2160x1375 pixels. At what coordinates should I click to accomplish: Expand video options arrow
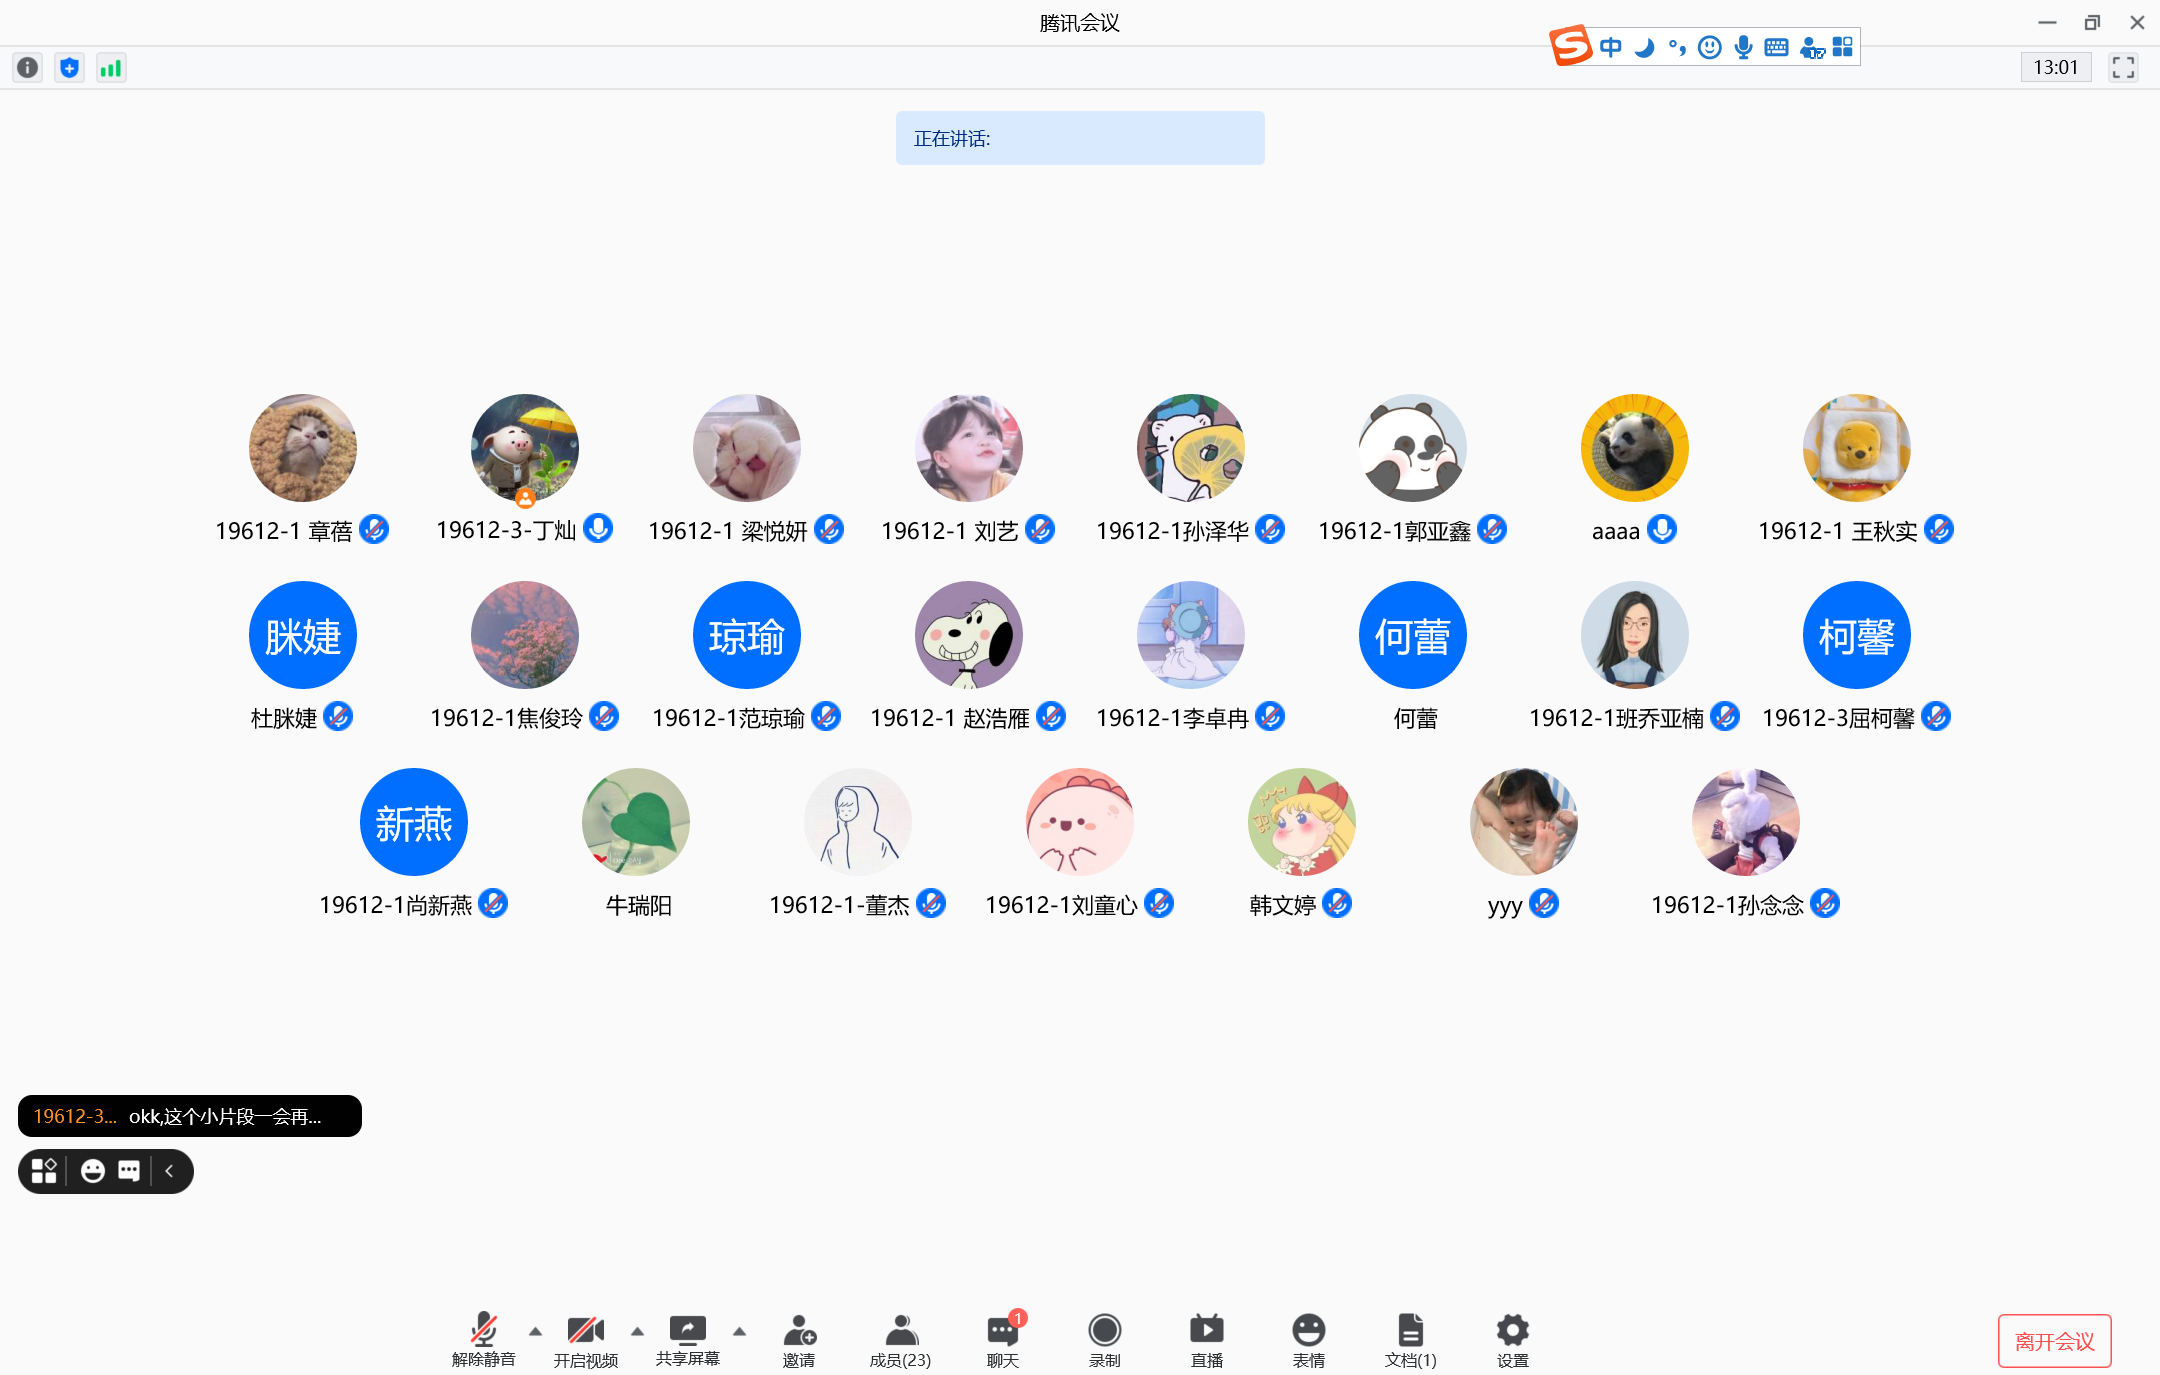[637, 1331]
